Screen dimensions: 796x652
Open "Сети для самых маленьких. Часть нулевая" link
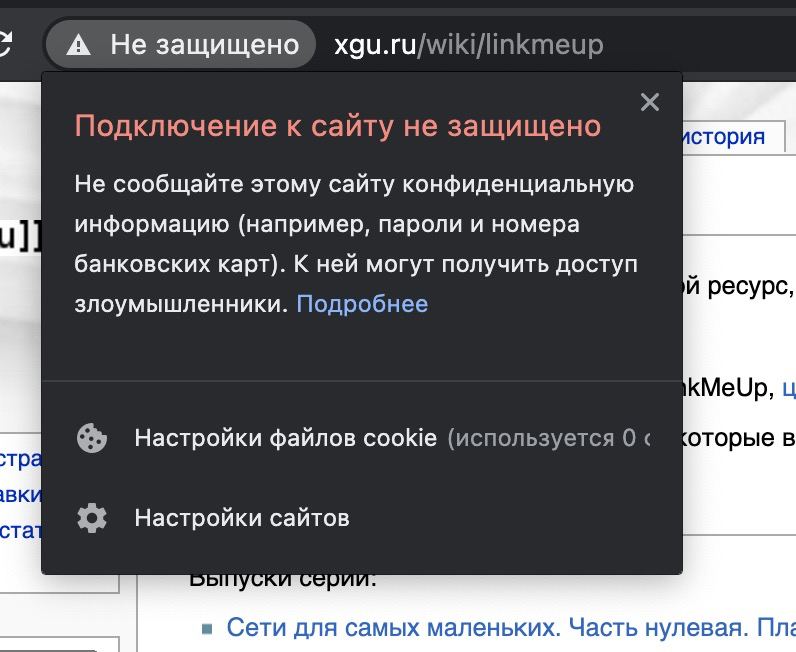pyautogui.click(x=511, y=628)
